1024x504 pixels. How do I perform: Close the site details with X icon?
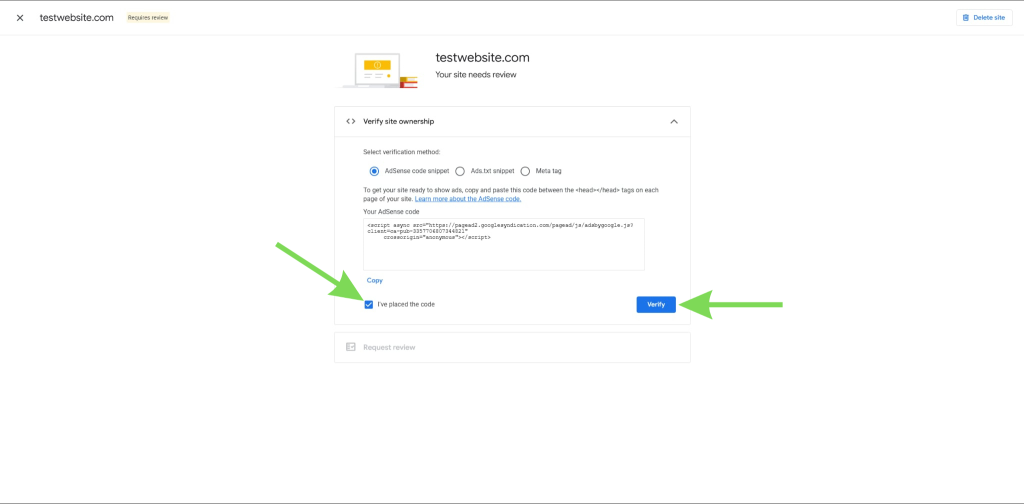tap(20, 18)
